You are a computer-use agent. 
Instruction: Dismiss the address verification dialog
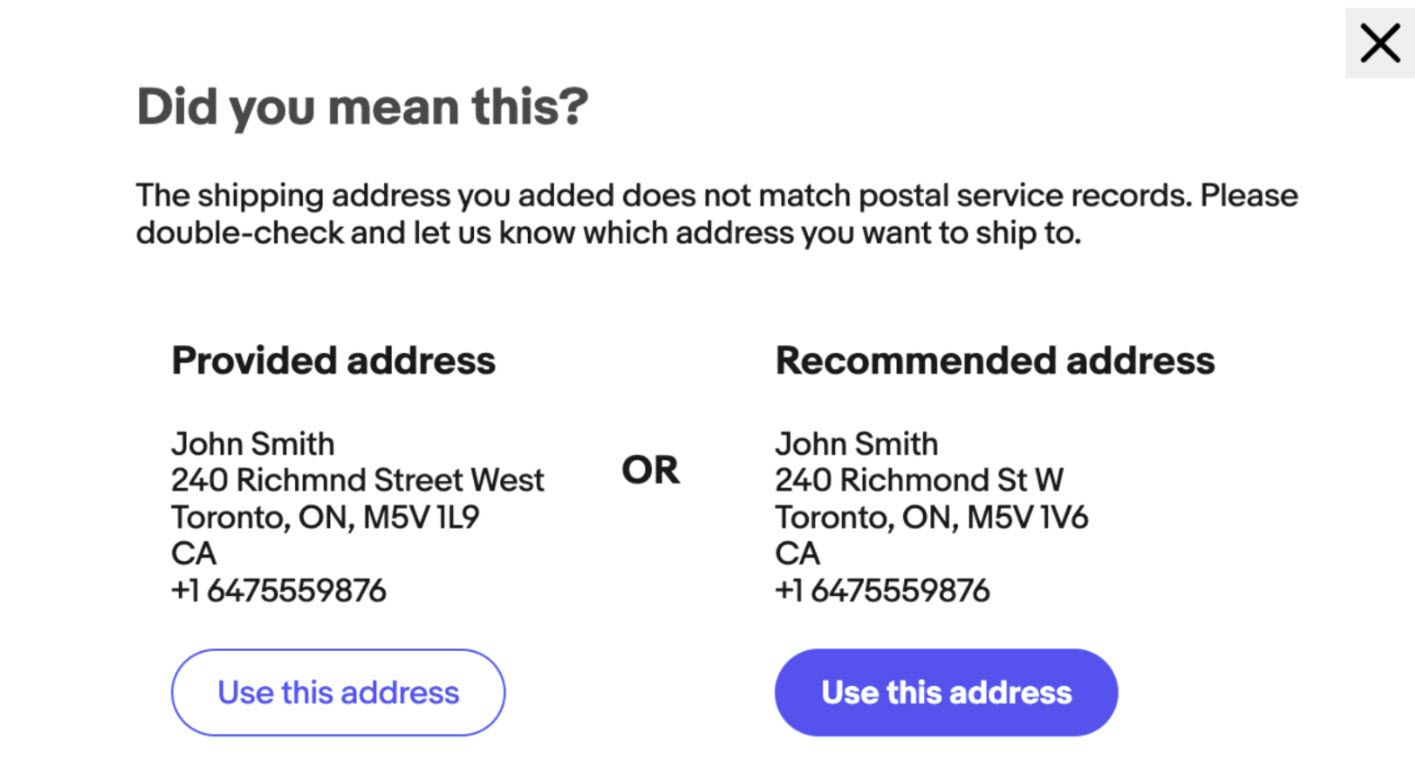pos(1379,43)
